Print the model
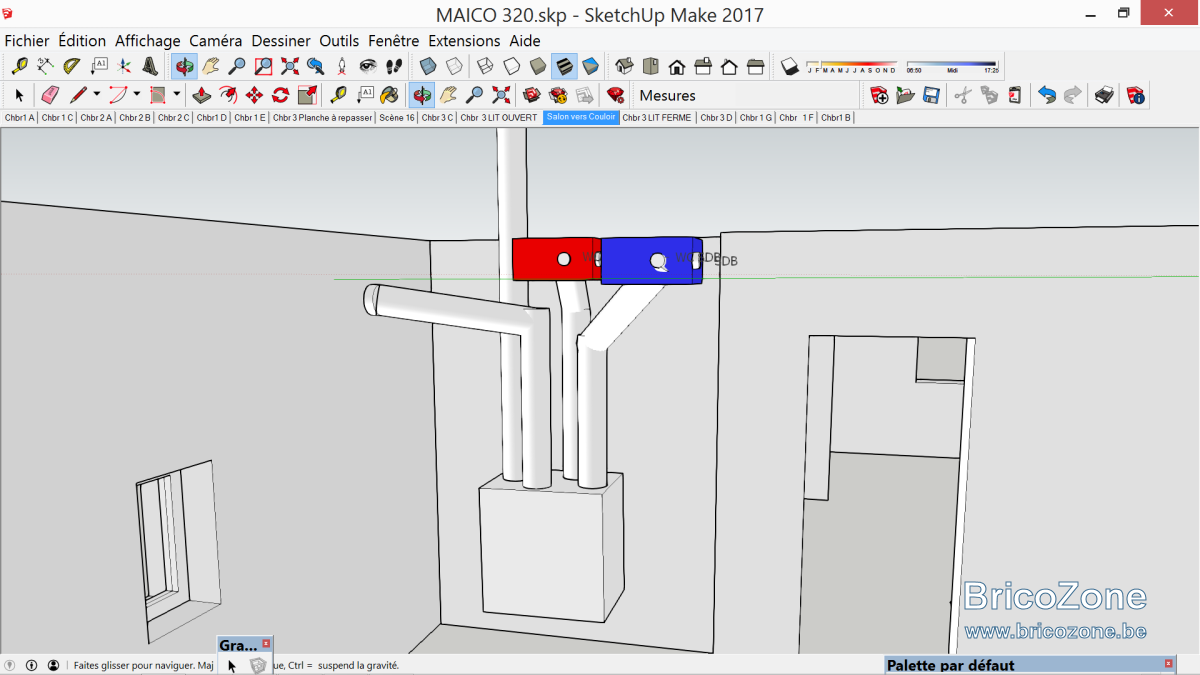The height and width of the screenshot is (675, 1200). 1104,95
